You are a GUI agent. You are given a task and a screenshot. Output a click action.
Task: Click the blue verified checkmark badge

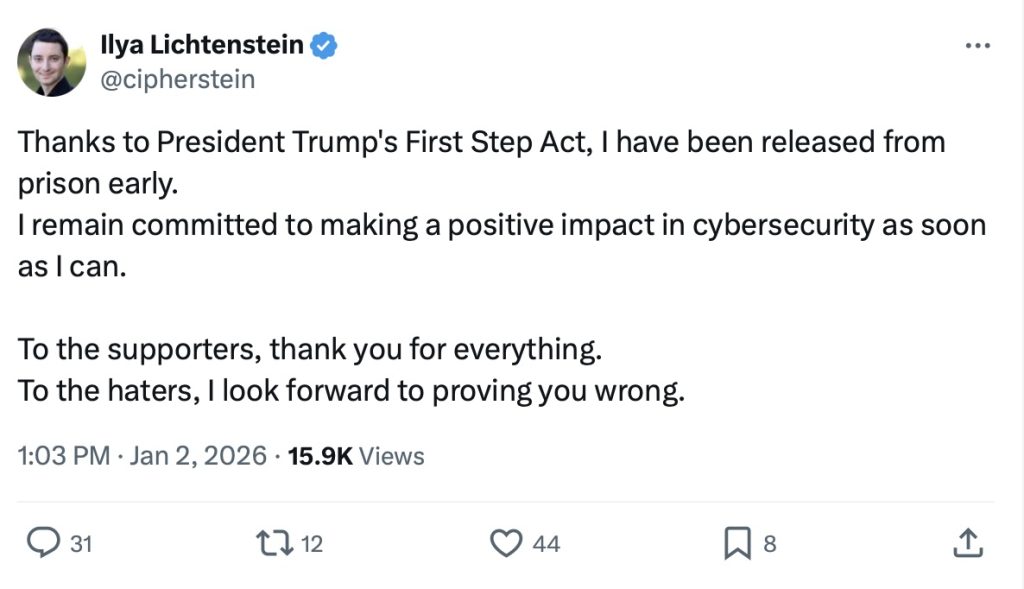click(x=326, y=45)
